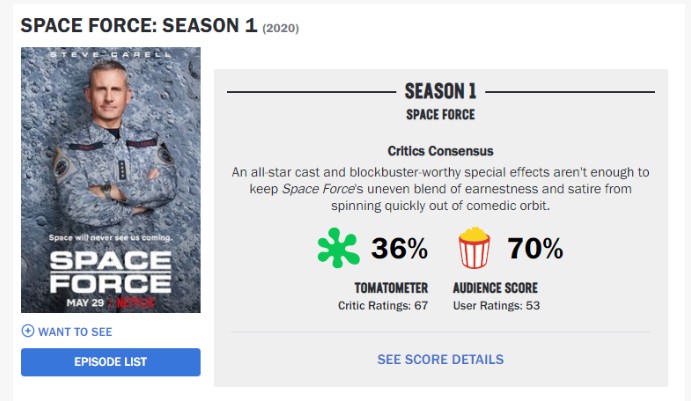
Task: Click the 36% Tomatometer score
Action: coord(399,248)
